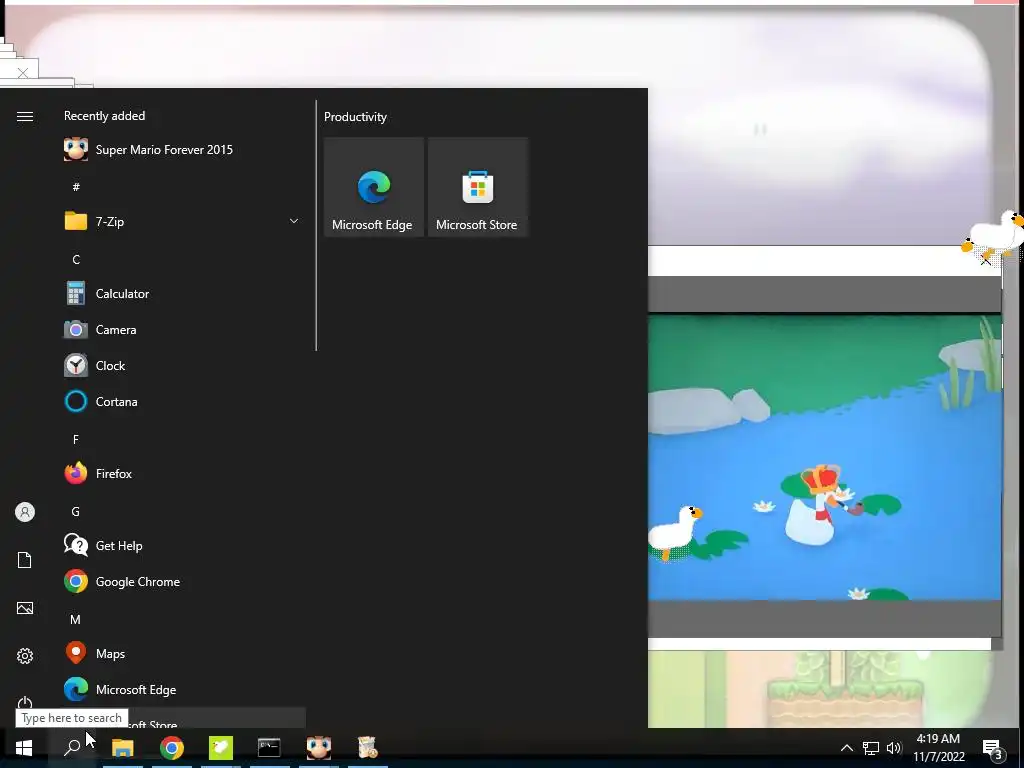This screenshot has width=1024, height=768.
Task: Show hidden system tray icons
Action: (846, 748)
